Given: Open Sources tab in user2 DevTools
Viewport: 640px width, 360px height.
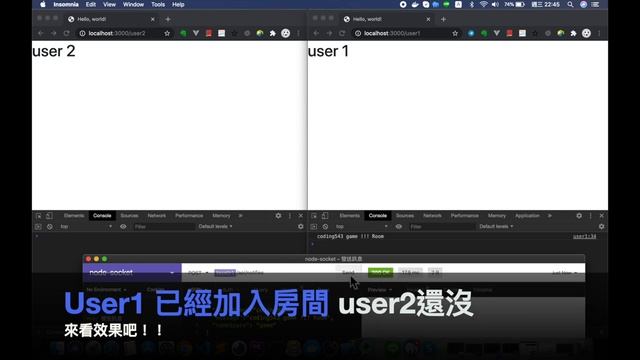Looking at the screenshot, I should [129, 216].
